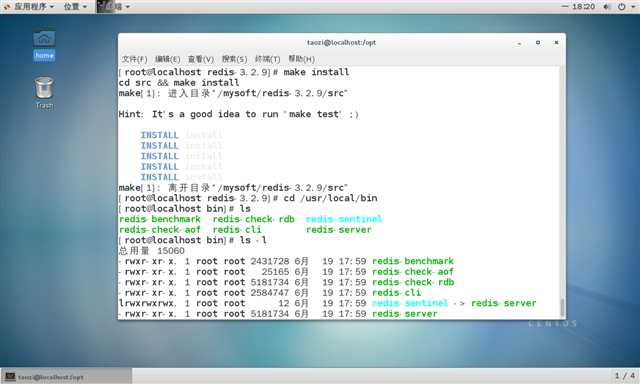This screenshot has height=384, width=640.
Task: Open the Terminal (终端) menu
Action: click(267, 59)
